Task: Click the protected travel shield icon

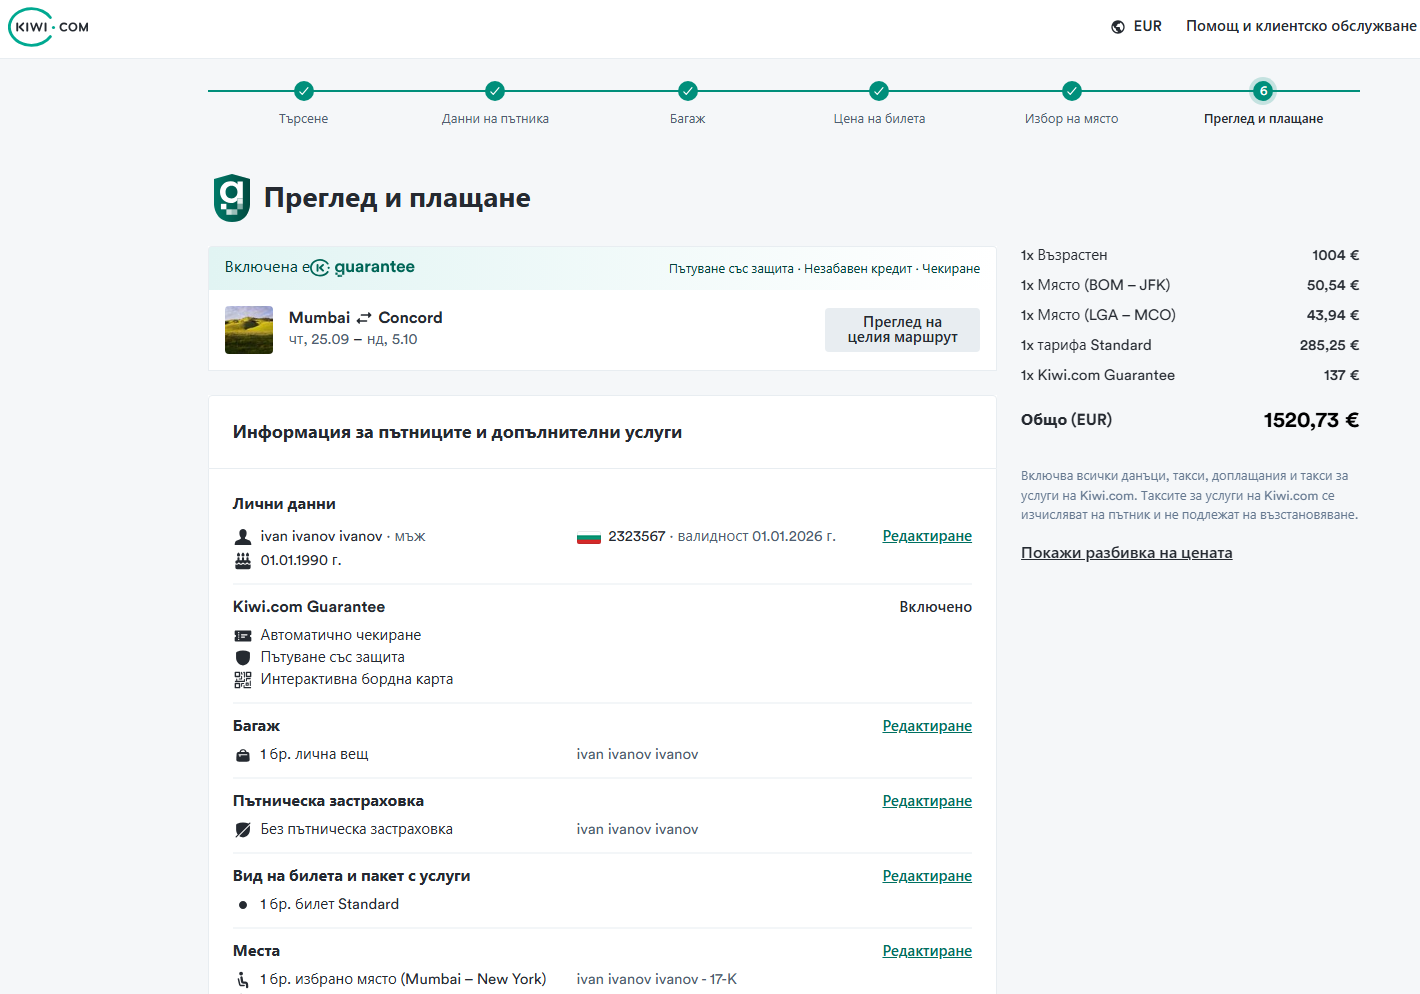Action: click(243, 658)
